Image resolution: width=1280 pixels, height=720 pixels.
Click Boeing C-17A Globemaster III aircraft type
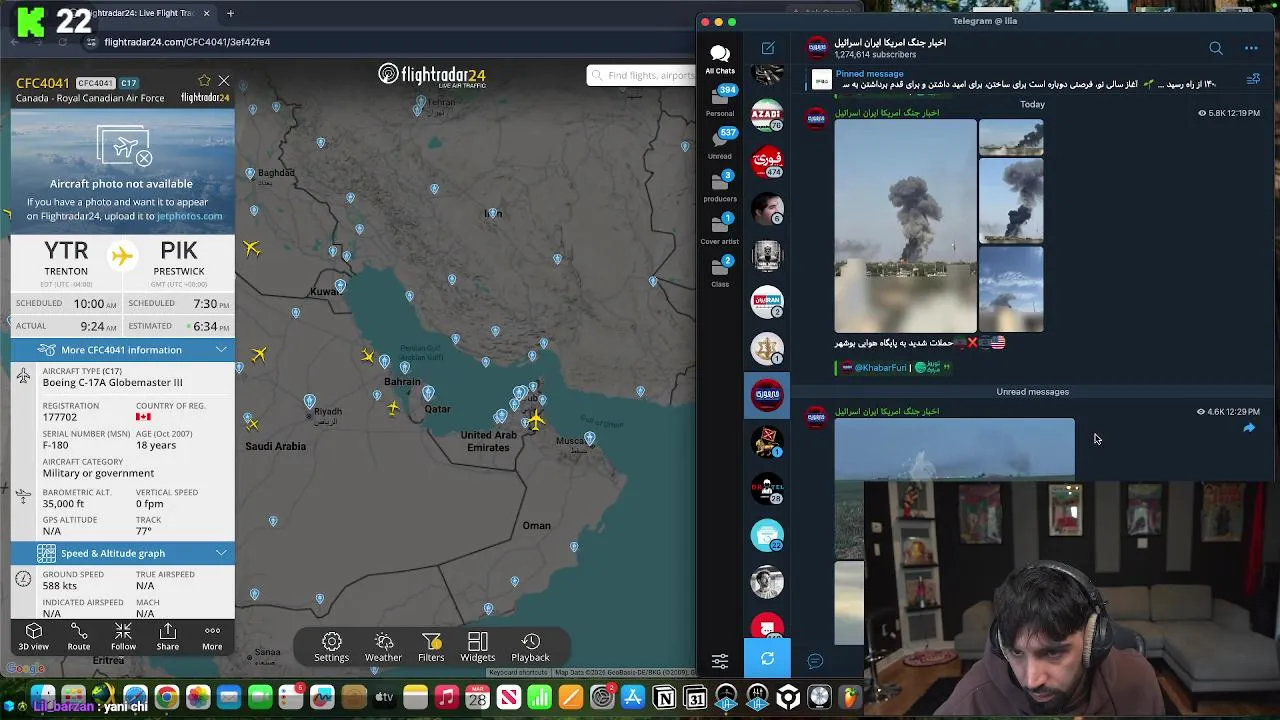113,382
